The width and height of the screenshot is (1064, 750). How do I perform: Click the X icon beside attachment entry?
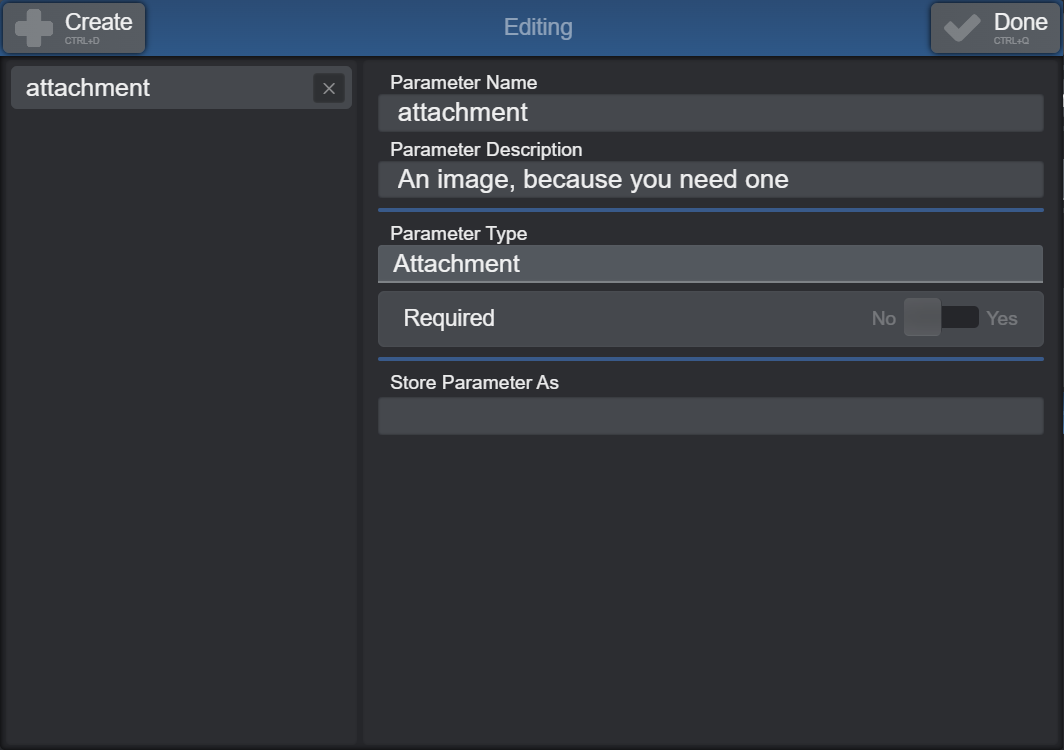(329, 88)
